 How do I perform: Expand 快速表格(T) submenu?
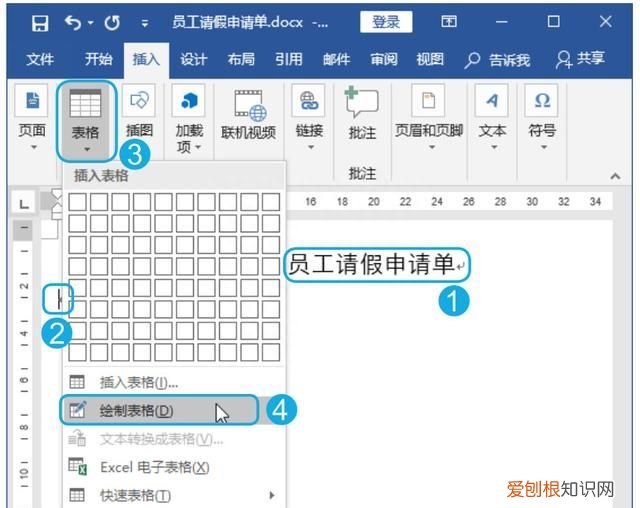tap(174, 495)
